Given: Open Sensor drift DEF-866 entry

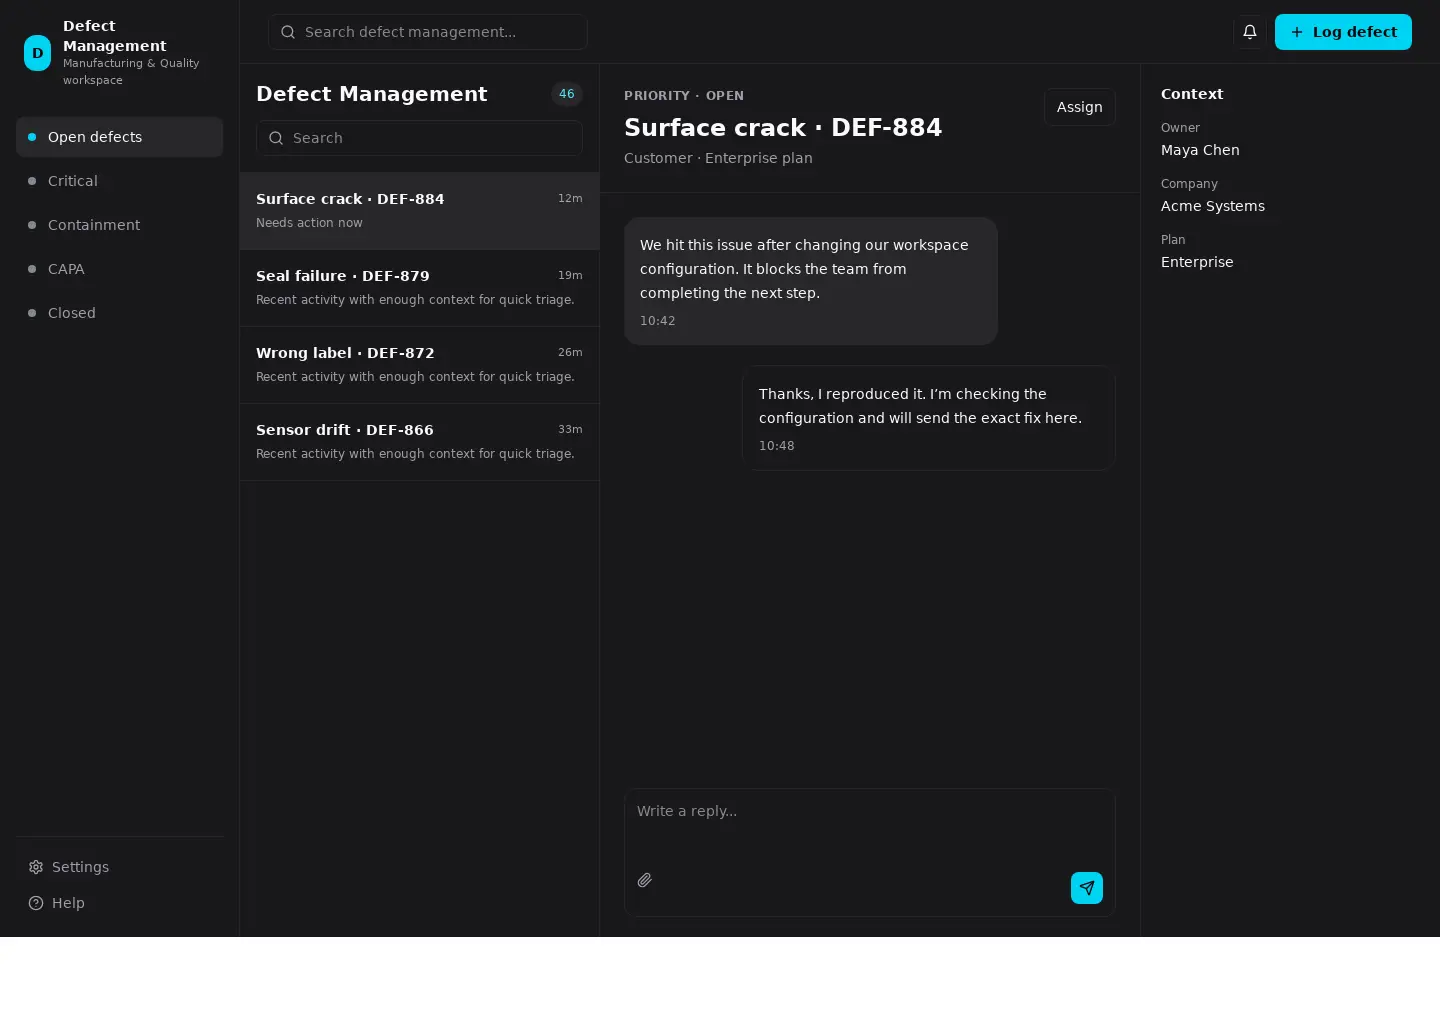Looking at the screenshot, I should (419, 442).
